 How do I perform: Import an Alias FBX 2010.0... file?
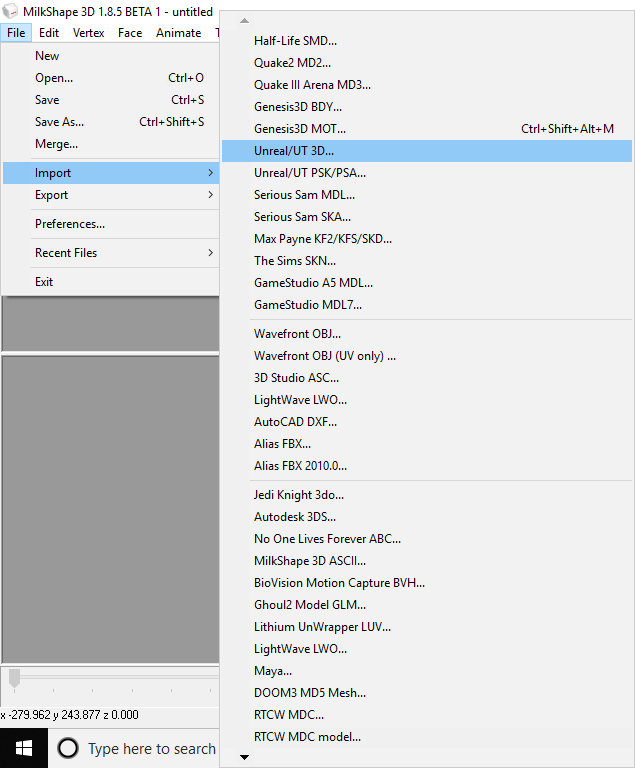[427, 466]
